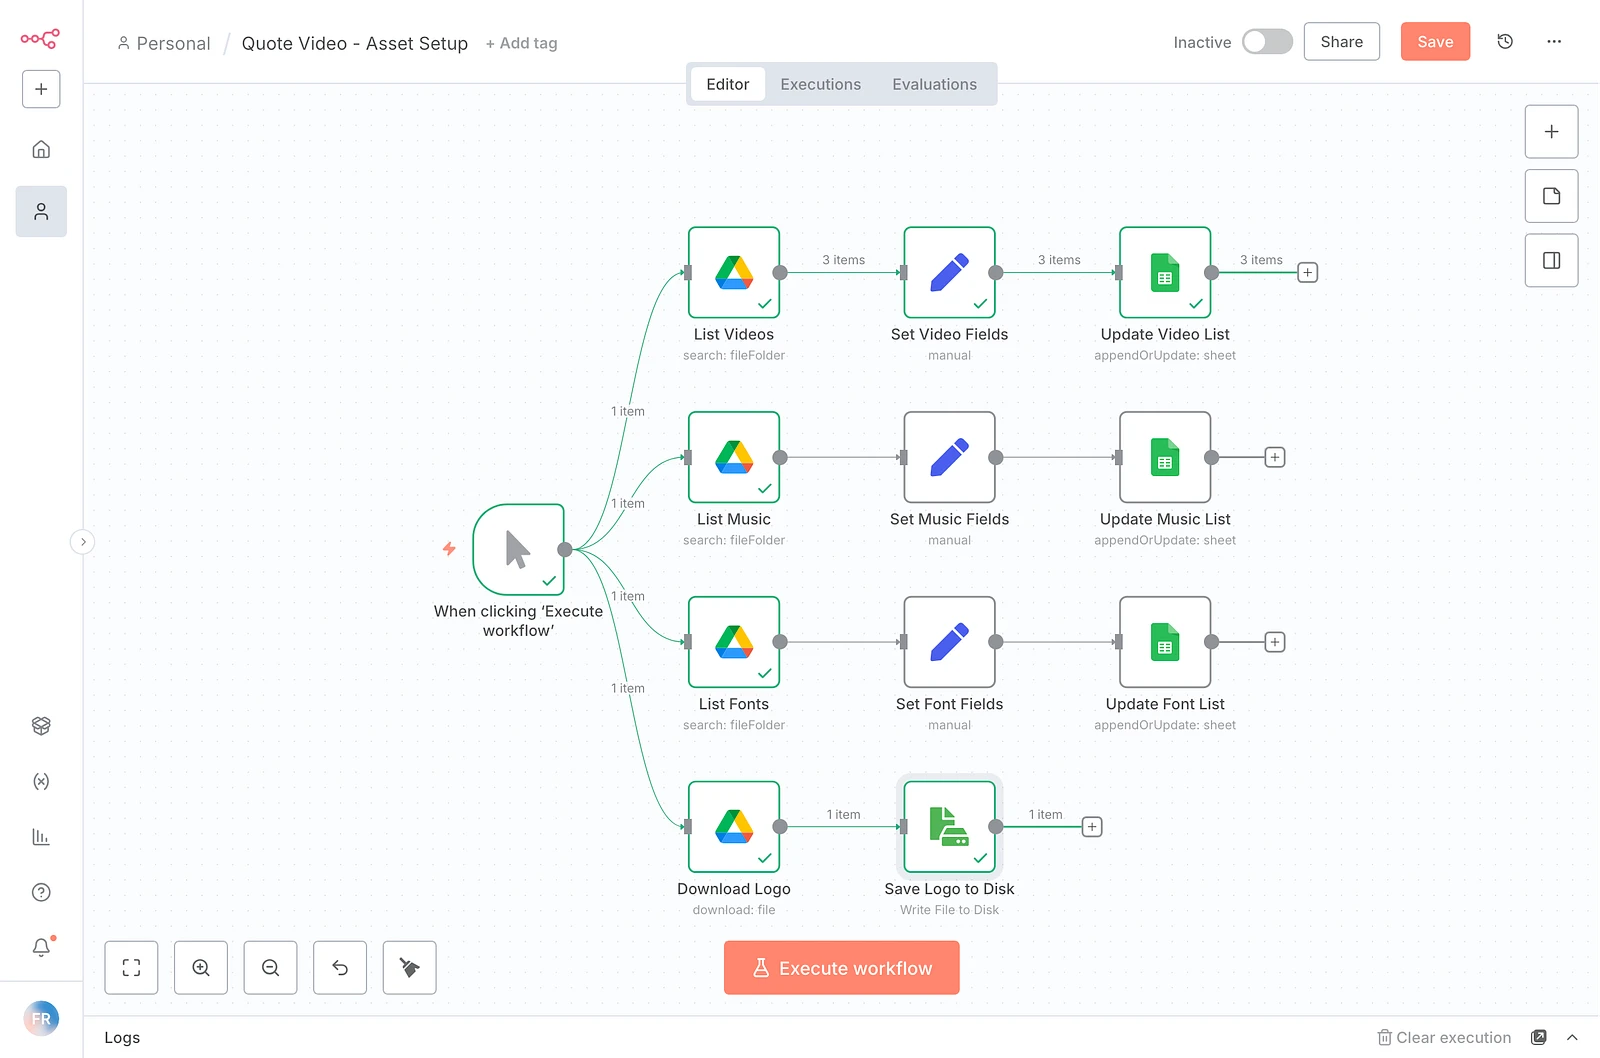Switch to the Editor tab
Viewport: 1600px width, 1058px height.
(728, 84)
